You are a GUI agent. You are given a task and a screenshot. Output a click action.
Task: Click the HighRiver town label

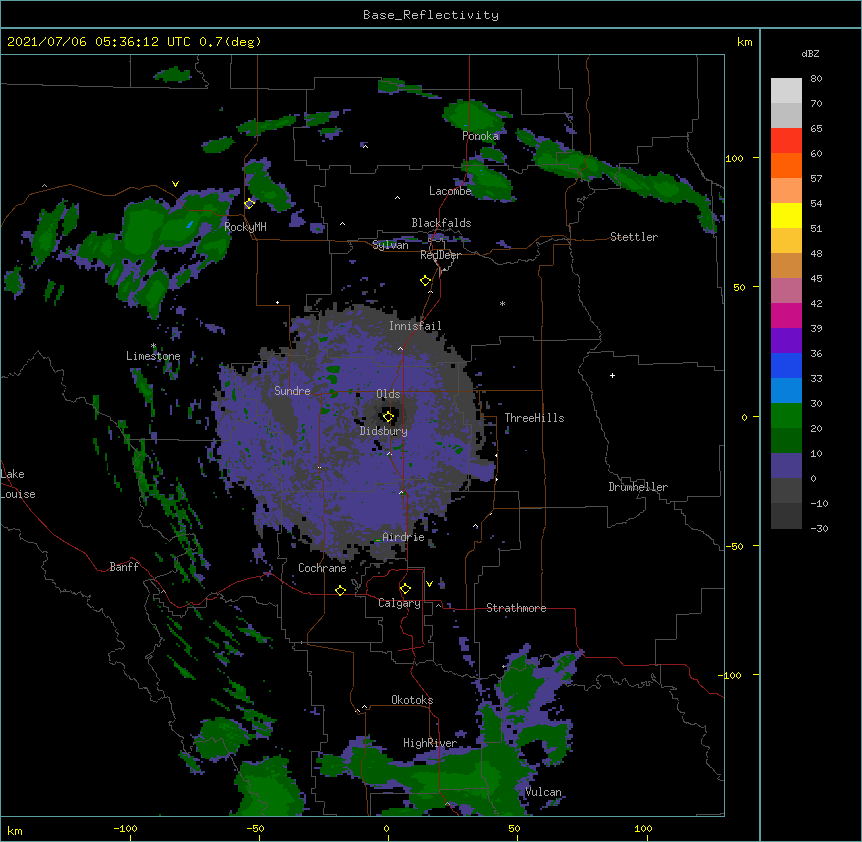click(430, 743)
